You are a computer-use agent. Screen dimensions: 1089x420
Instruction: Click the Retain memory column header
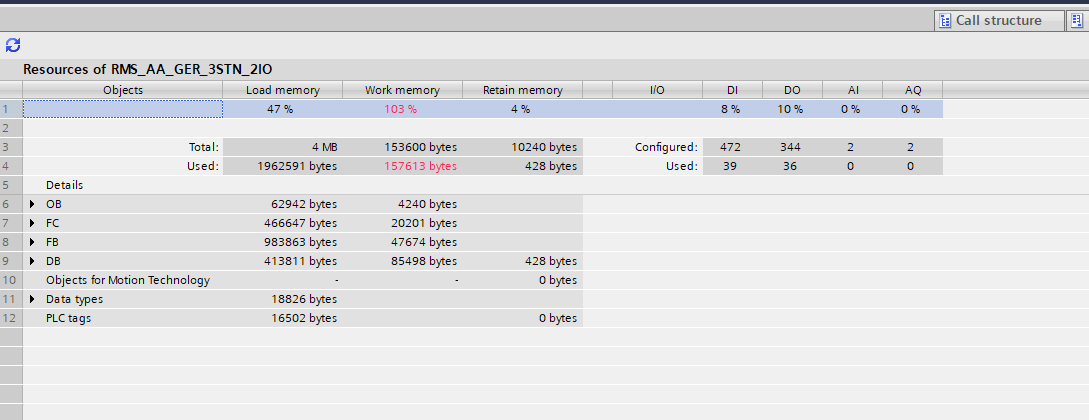(522, 90)
